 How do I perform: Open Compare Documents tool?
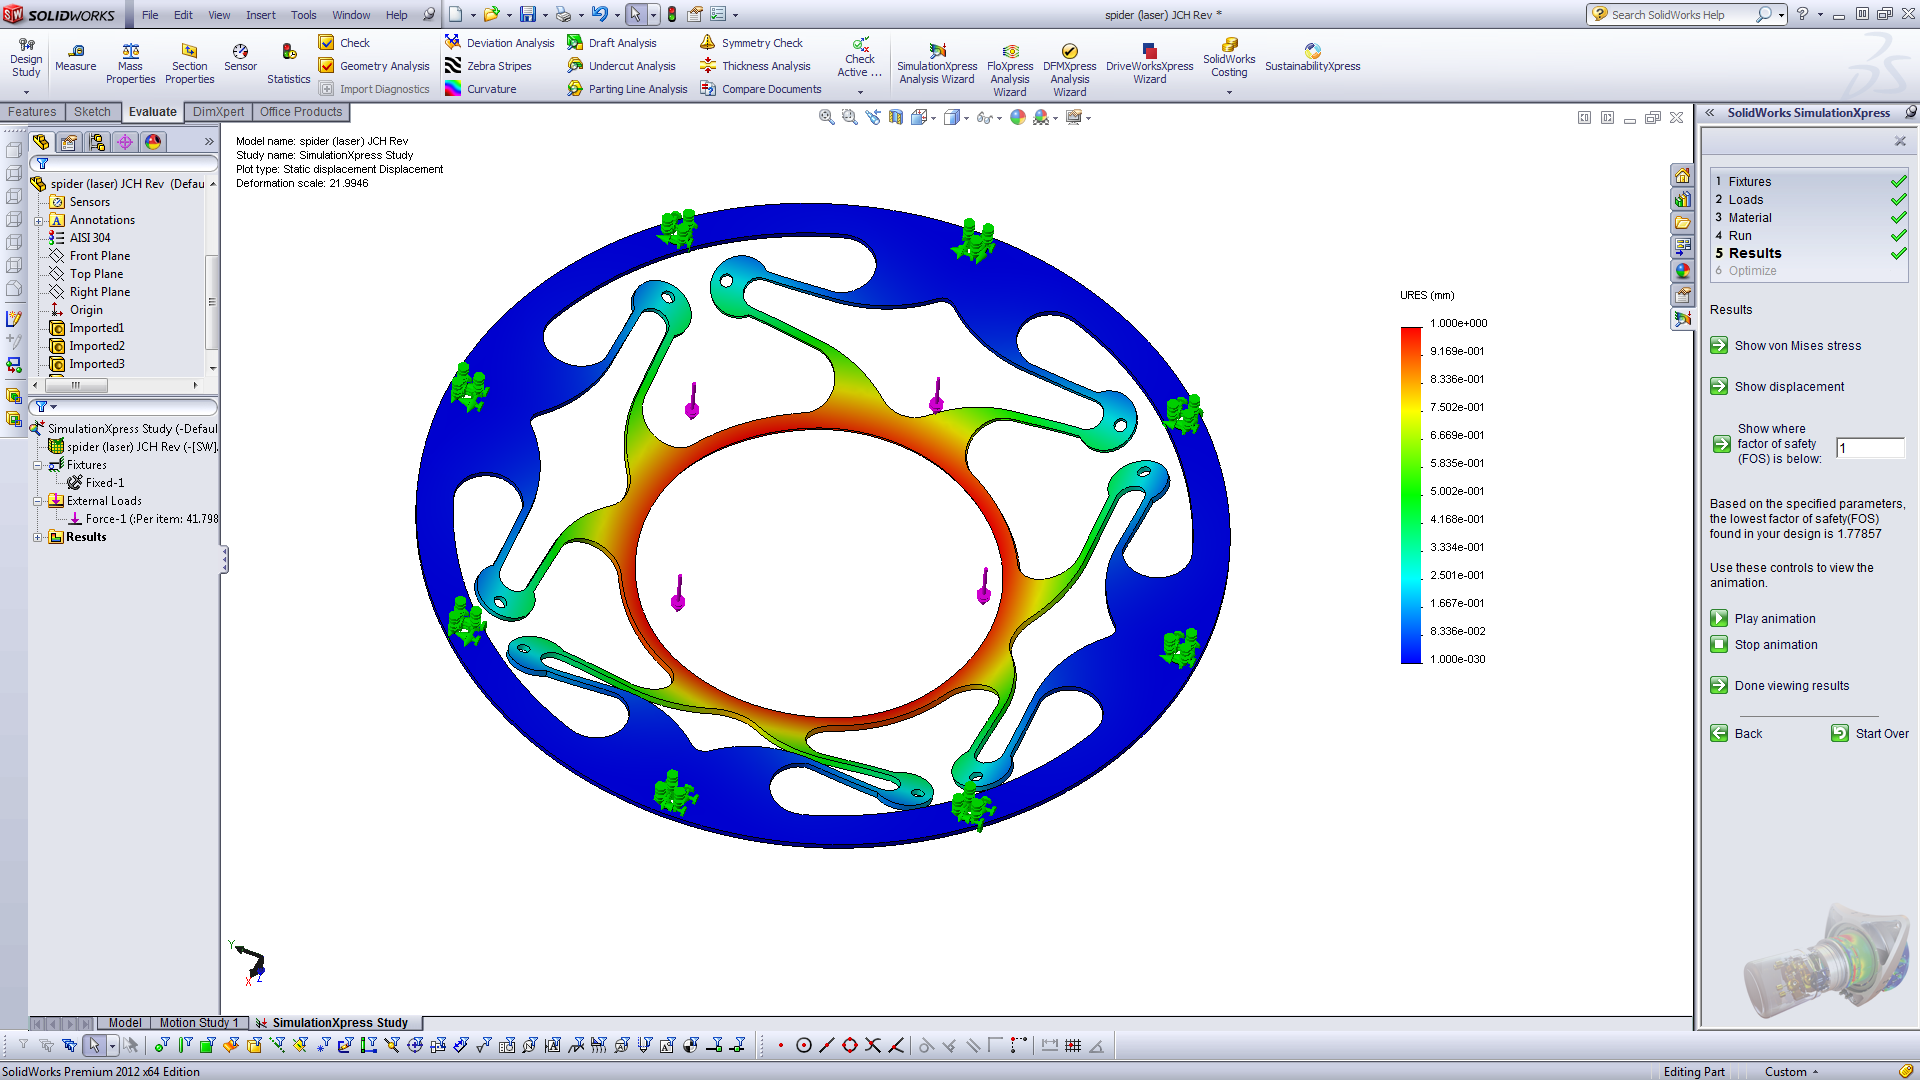pyautogui.click(x=760, y=89)
